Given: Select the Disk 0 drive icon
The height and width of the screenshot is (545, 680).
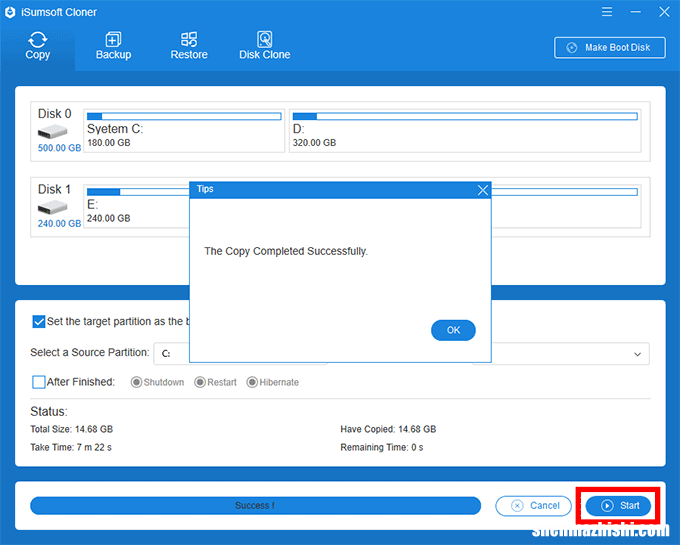Looking at the screenshot, I should click(x=52, y=131).
